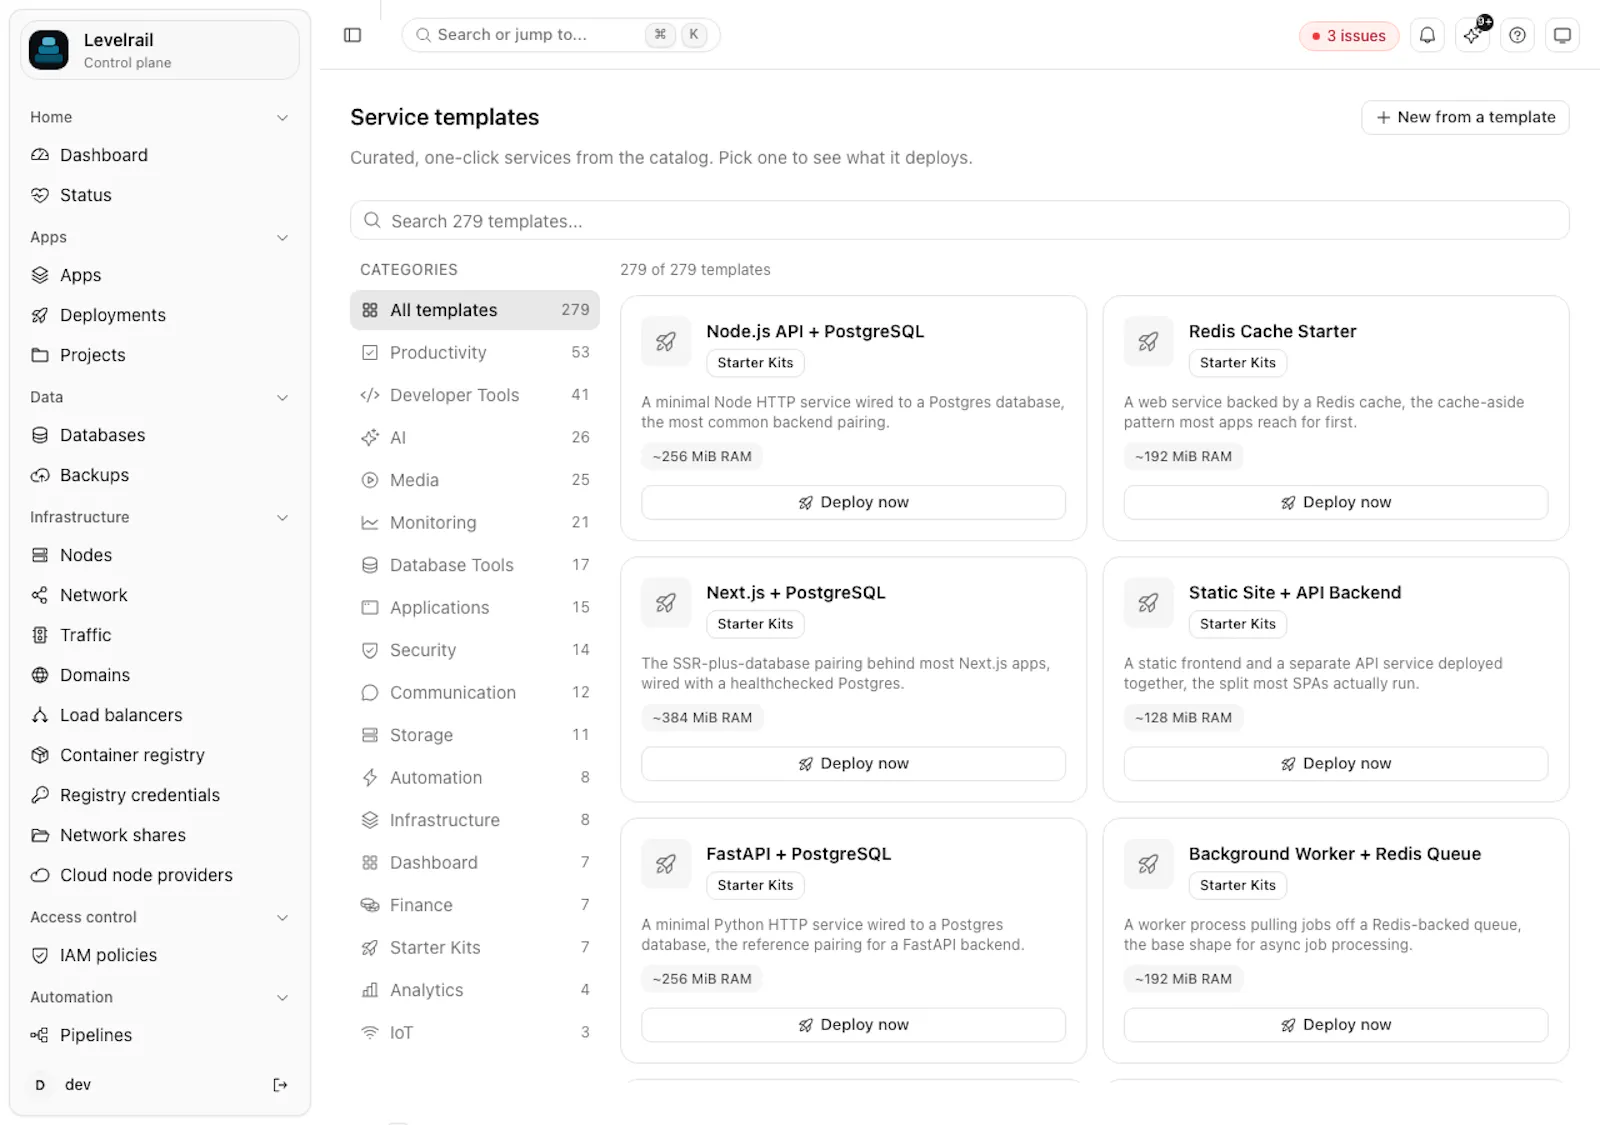Image resolution: width=1600 pixels, height=1125 pixels.
Task: Filter by Productivity category
Action: pos(475,353)
